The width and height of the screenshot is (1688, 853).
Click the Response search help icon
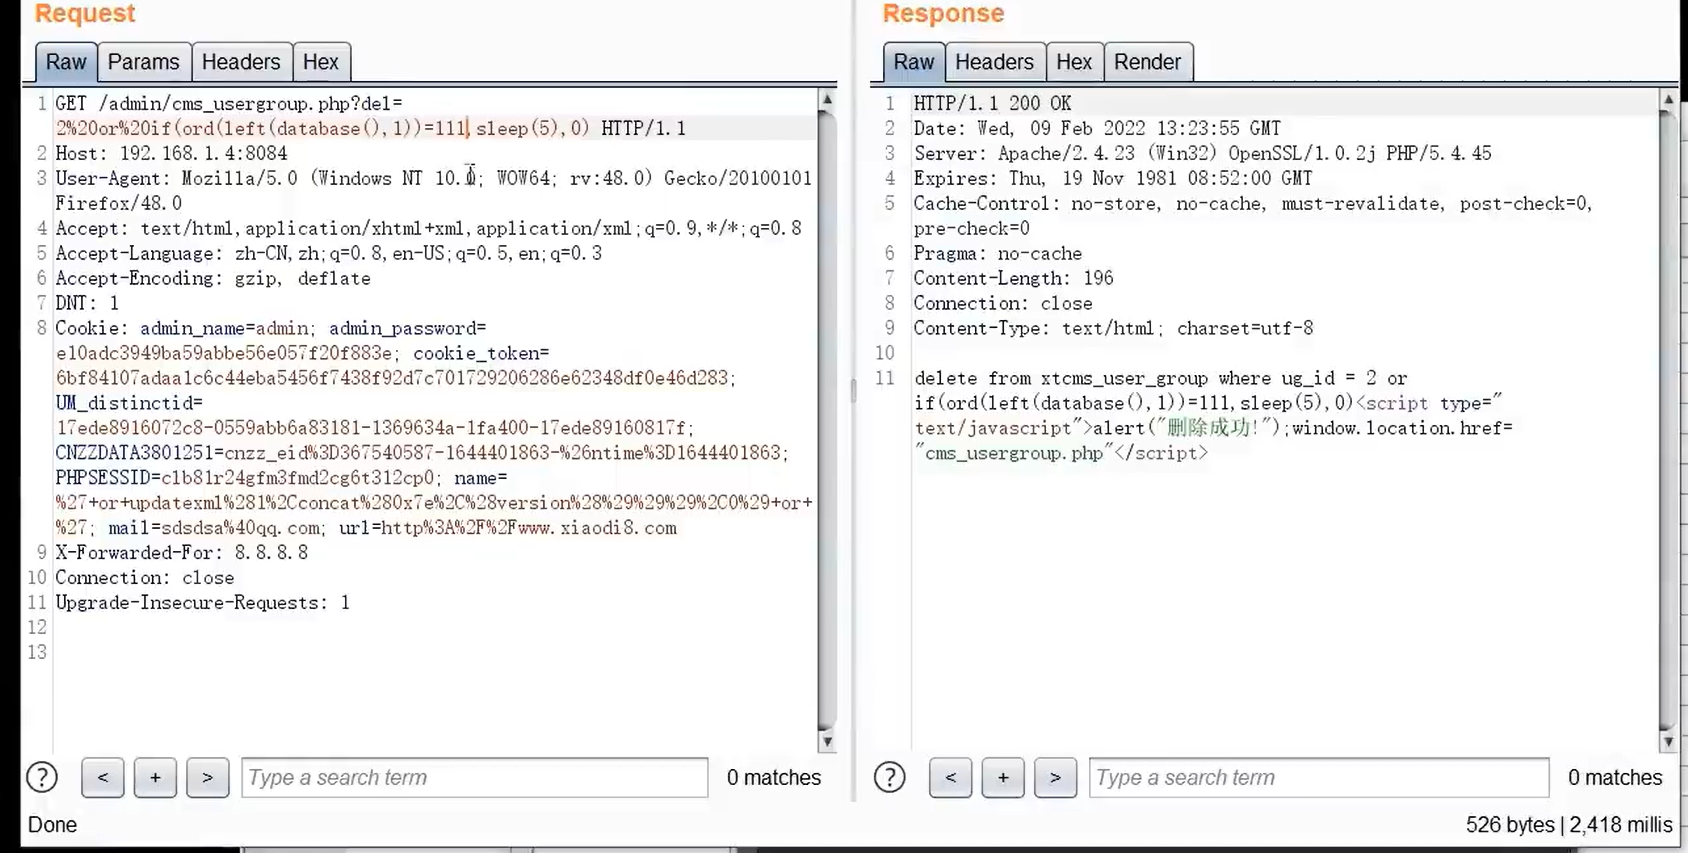889,777
